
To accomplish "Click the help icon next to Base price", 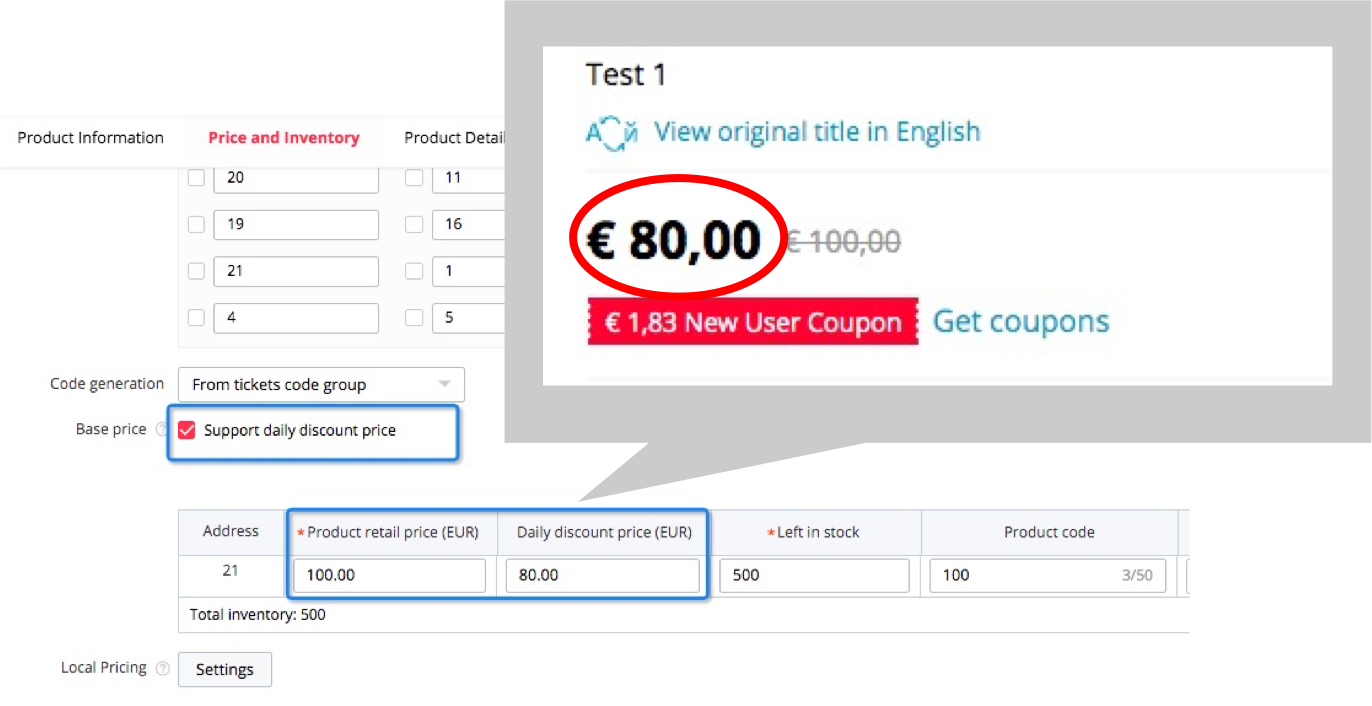I will (161, 430).
